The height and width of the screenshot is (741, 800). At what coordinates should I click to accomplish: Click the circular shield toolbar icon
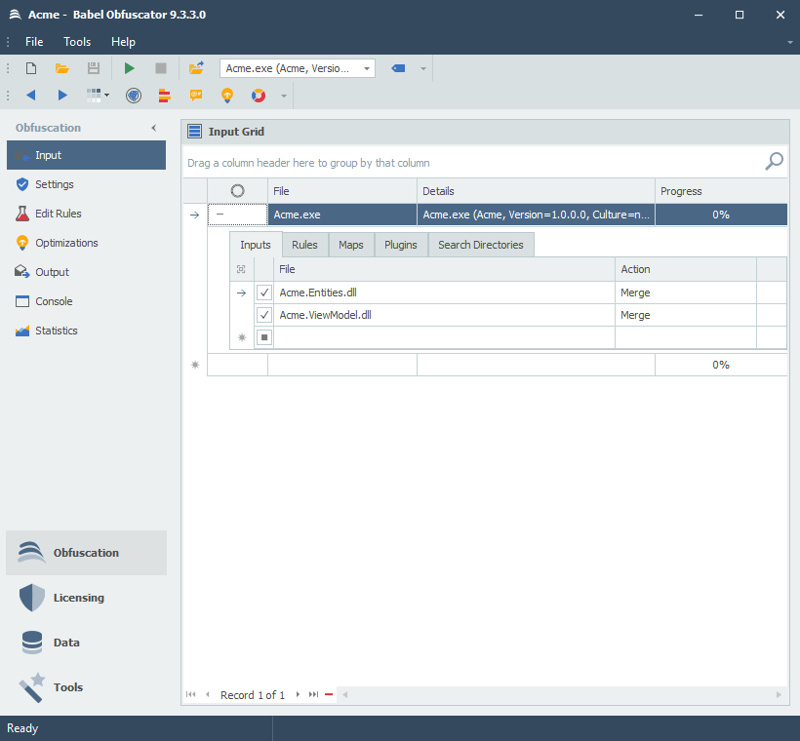pos(134,95)
